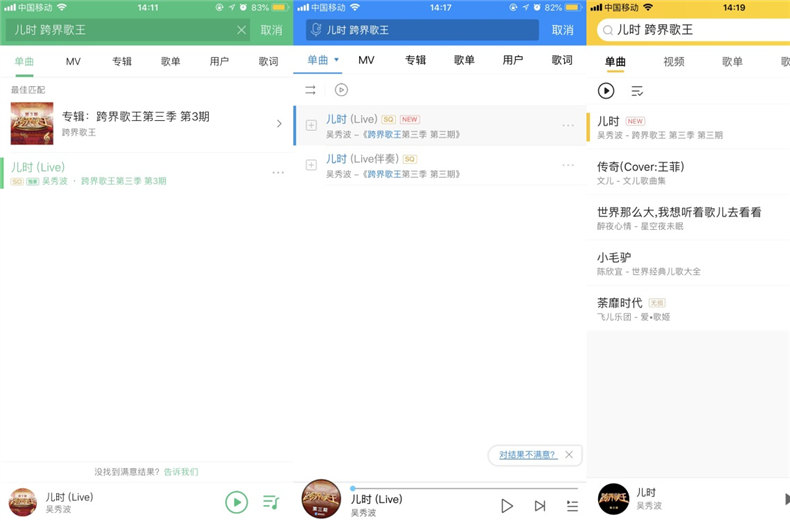This screenshot has width=790, height=521.
Task: Tap the microphone icon in the blue search bar
Action: click(316, 30)
